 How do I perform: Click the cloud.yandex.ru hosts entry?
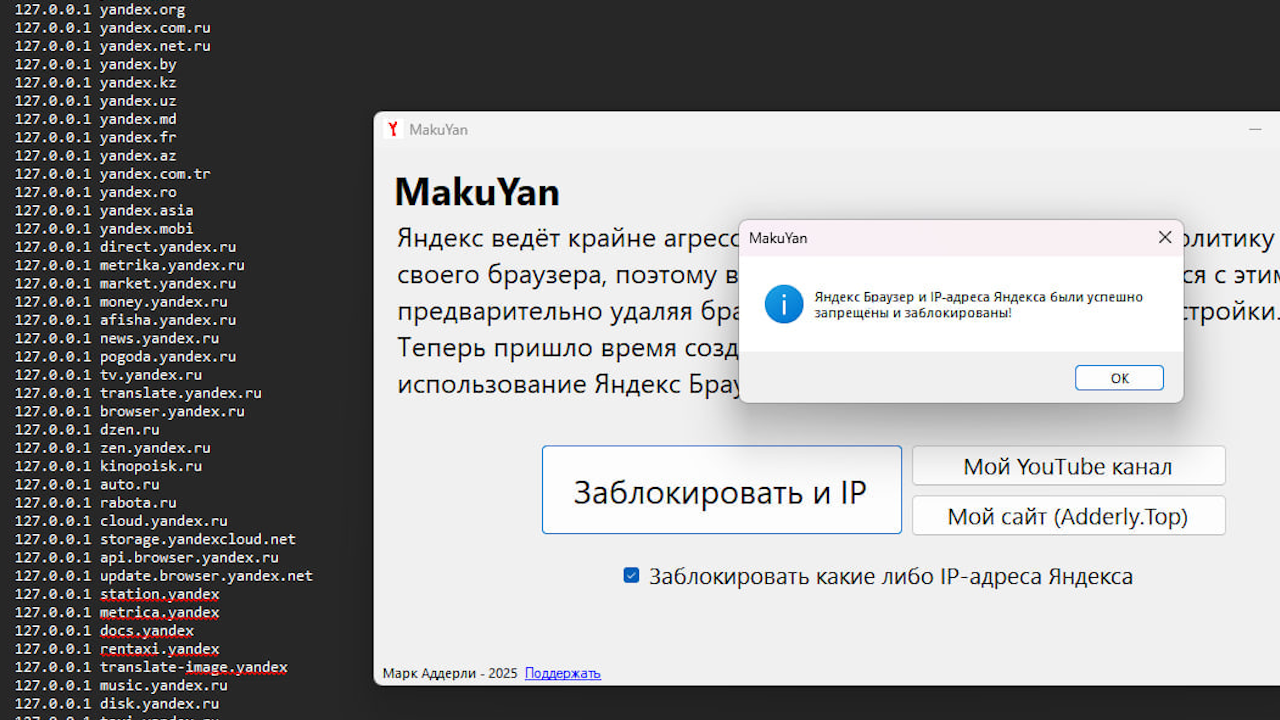[x=121, y=521]
